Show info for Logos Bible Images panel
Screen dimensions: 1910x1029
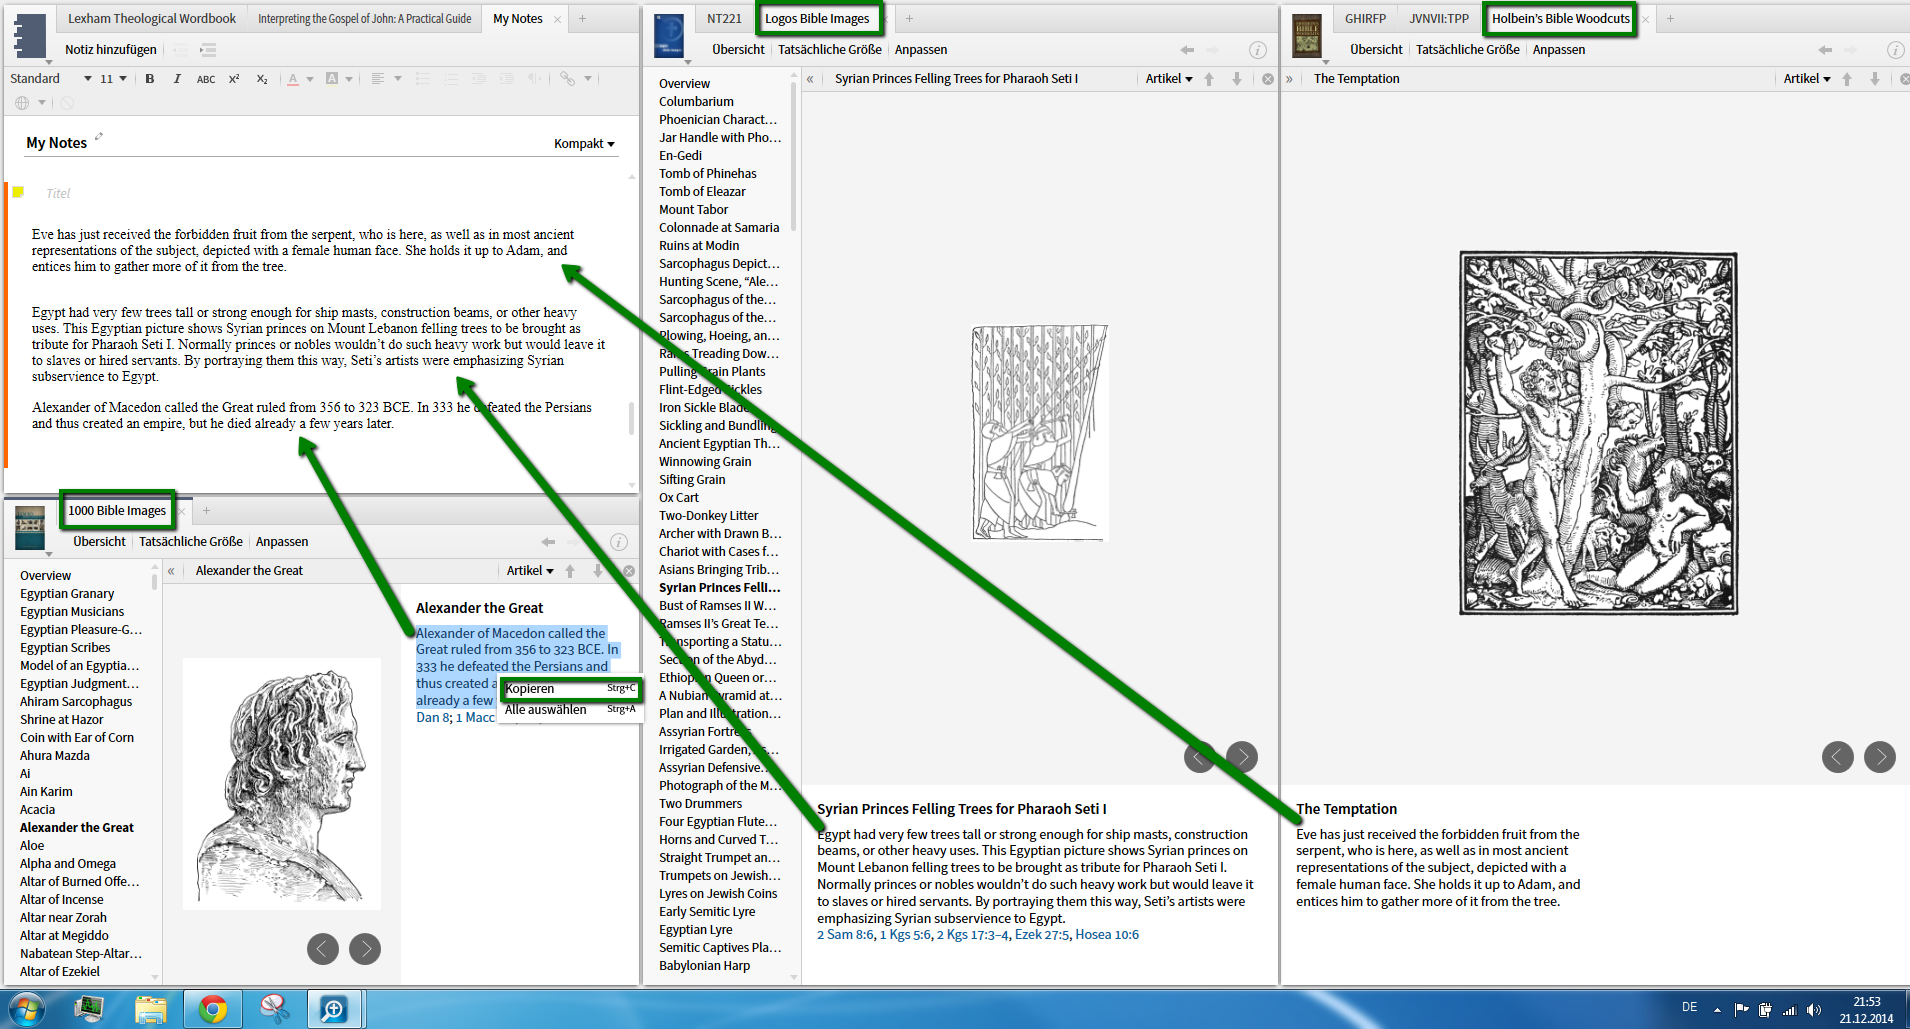pos(1258,50)
